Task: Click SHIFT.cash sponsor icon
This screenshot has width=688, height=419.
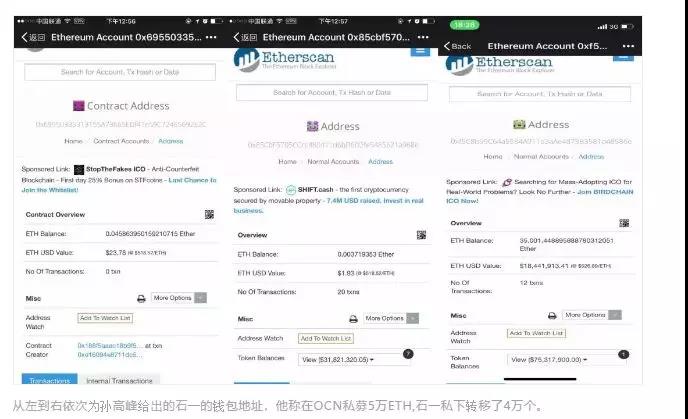Action: 291,190
